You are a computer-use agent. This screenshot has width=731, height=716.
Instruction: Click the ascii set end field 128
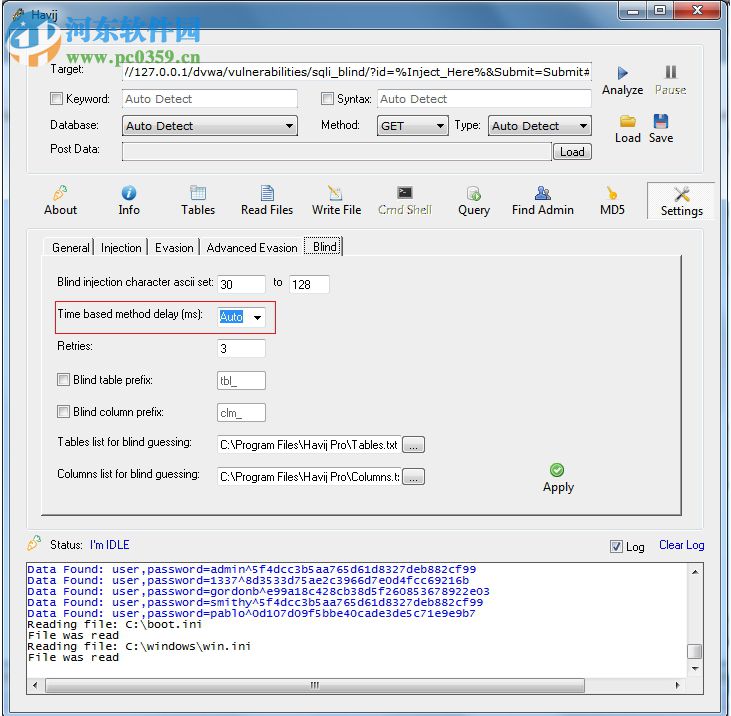(x=309, y=284)
